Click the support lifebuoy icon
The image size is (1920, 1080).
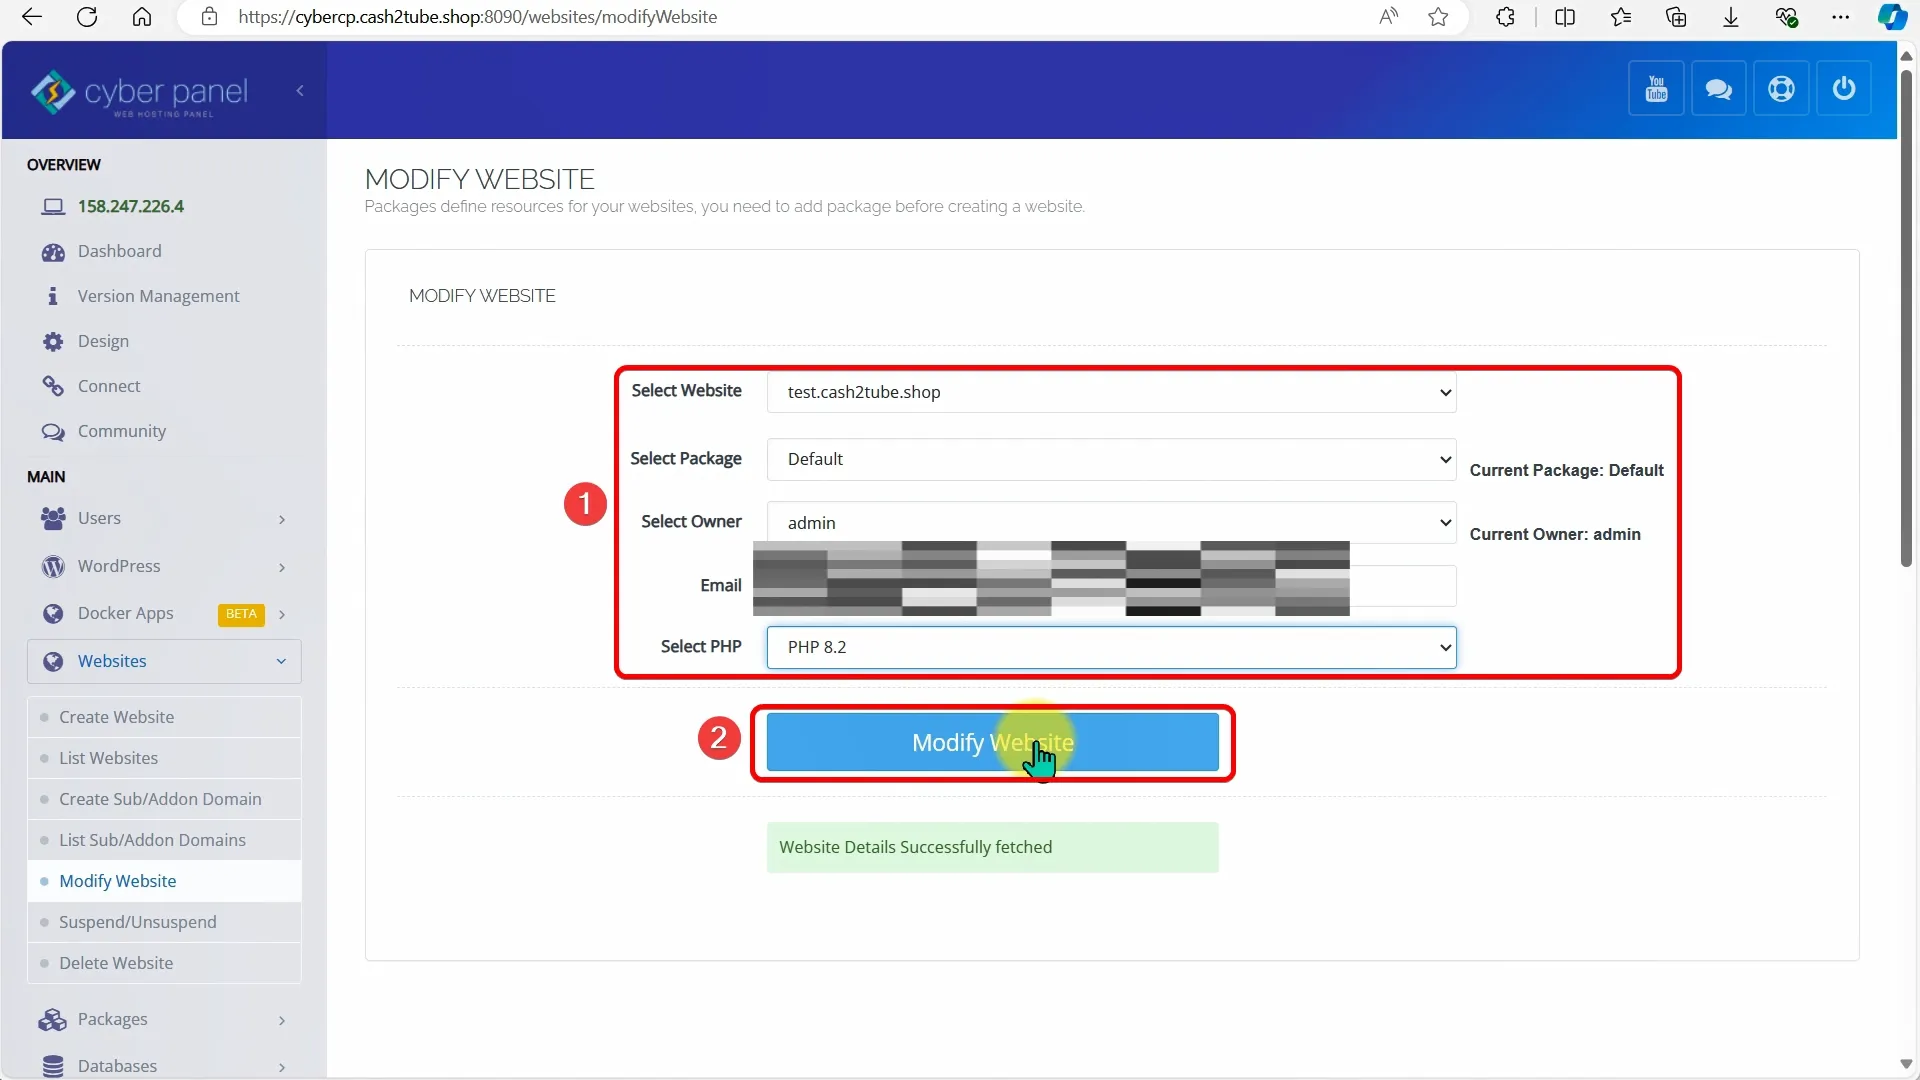[x=1781, y=89]
